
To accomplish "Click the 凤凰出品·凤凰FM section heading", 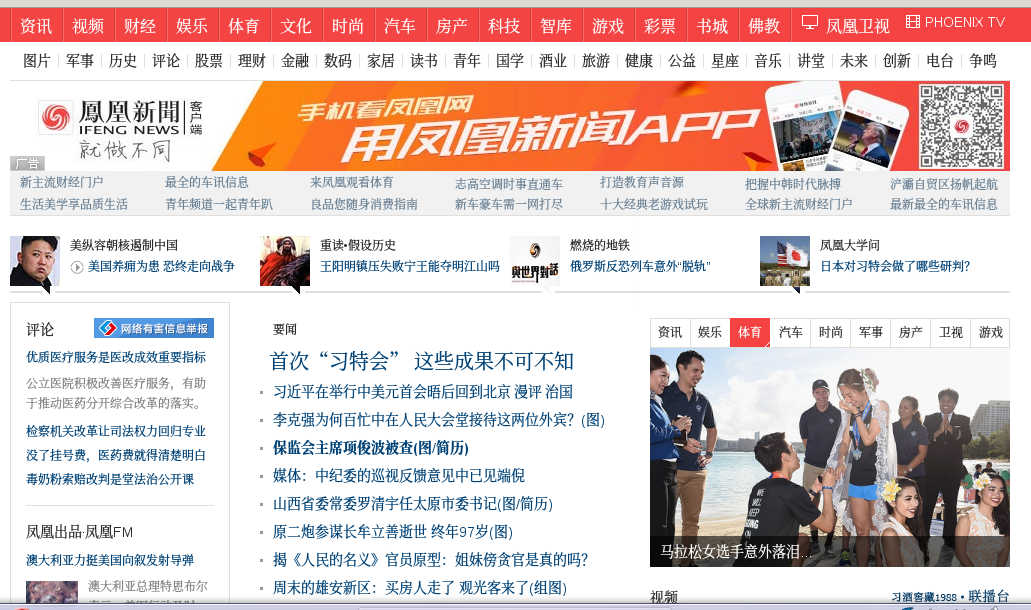I will (x=80, y=532).
